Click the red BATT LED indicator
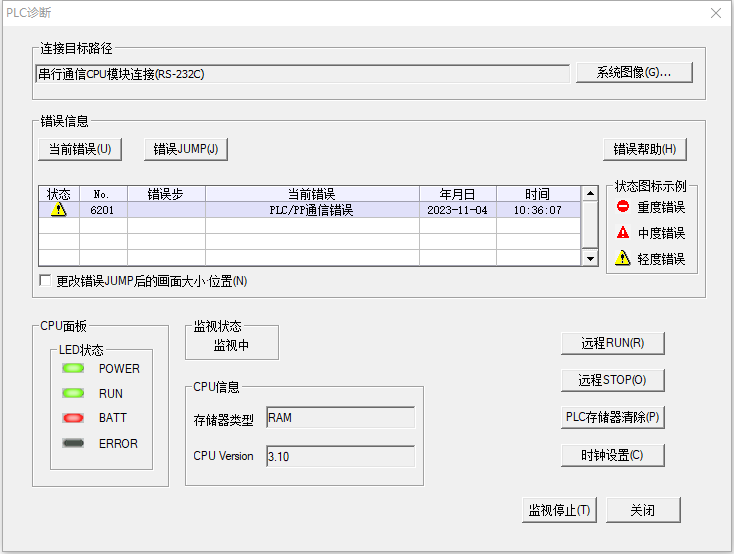Viewport: 734px width, 554px height. tap(73, 418)
